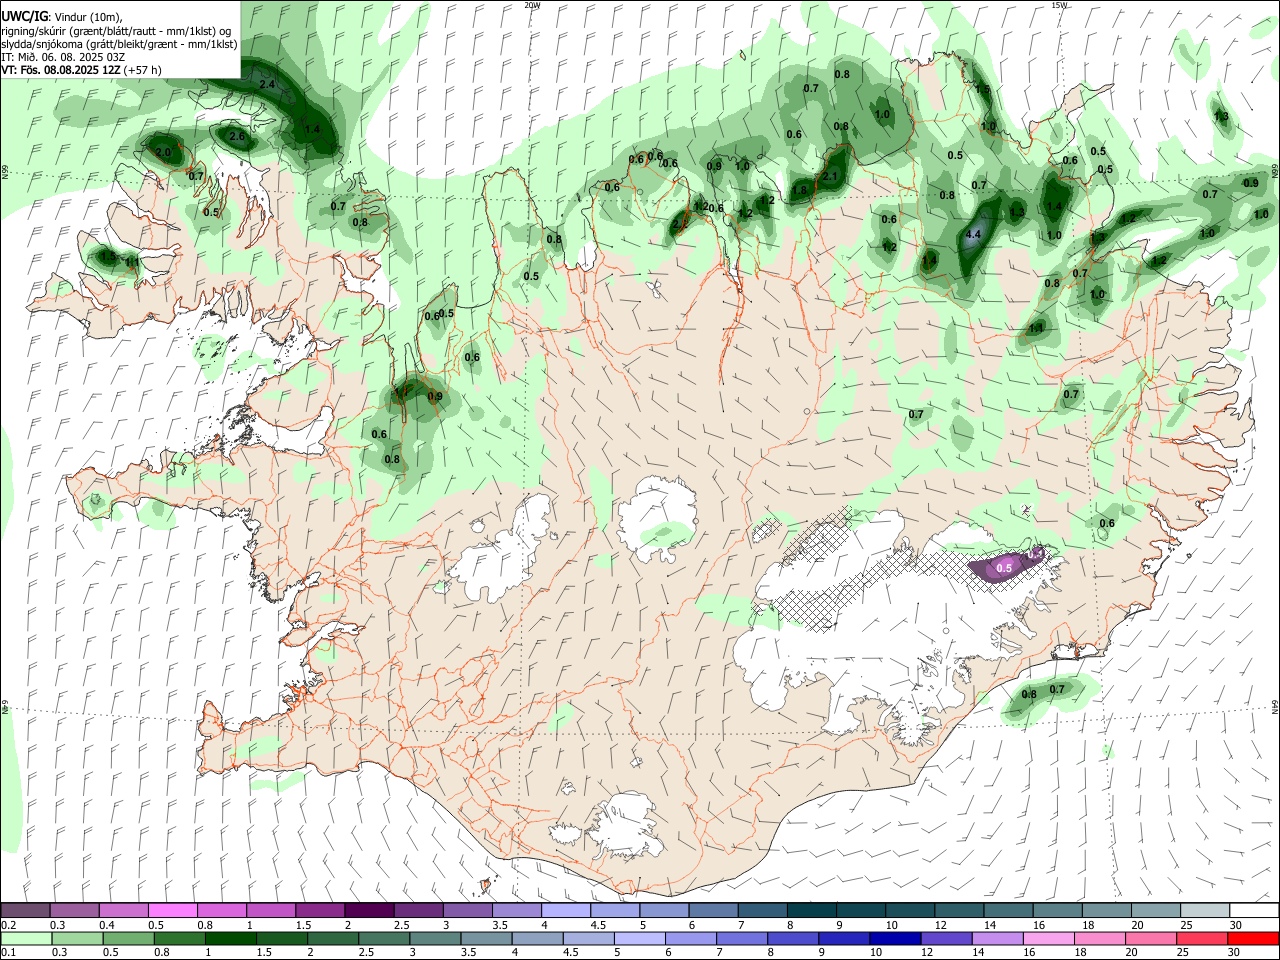Click the 0.2 label under the snow scale

pos(8,925)
